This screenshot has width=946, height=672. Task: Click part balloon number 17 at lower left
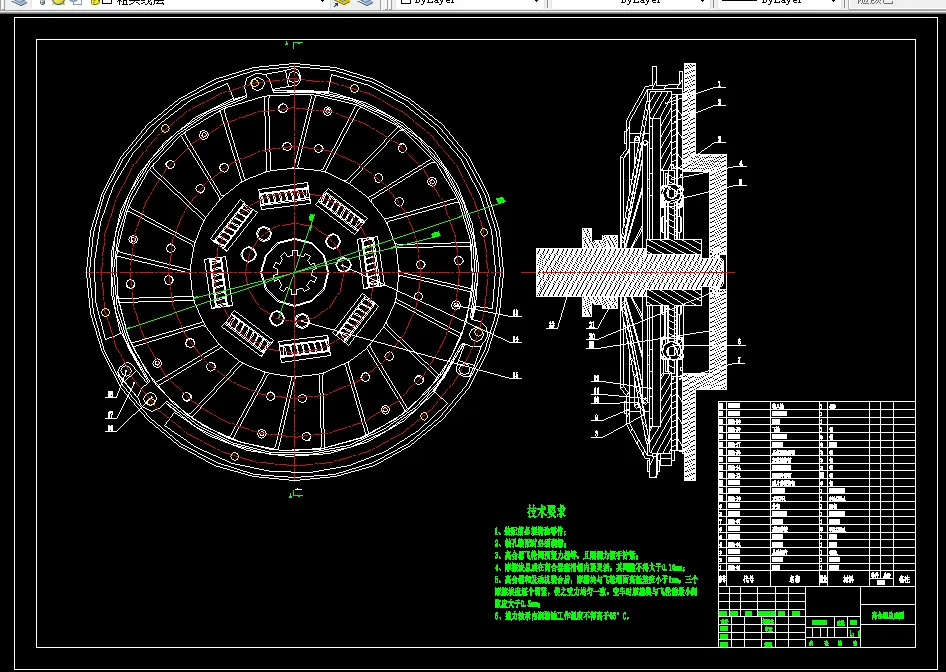(110, 415)
